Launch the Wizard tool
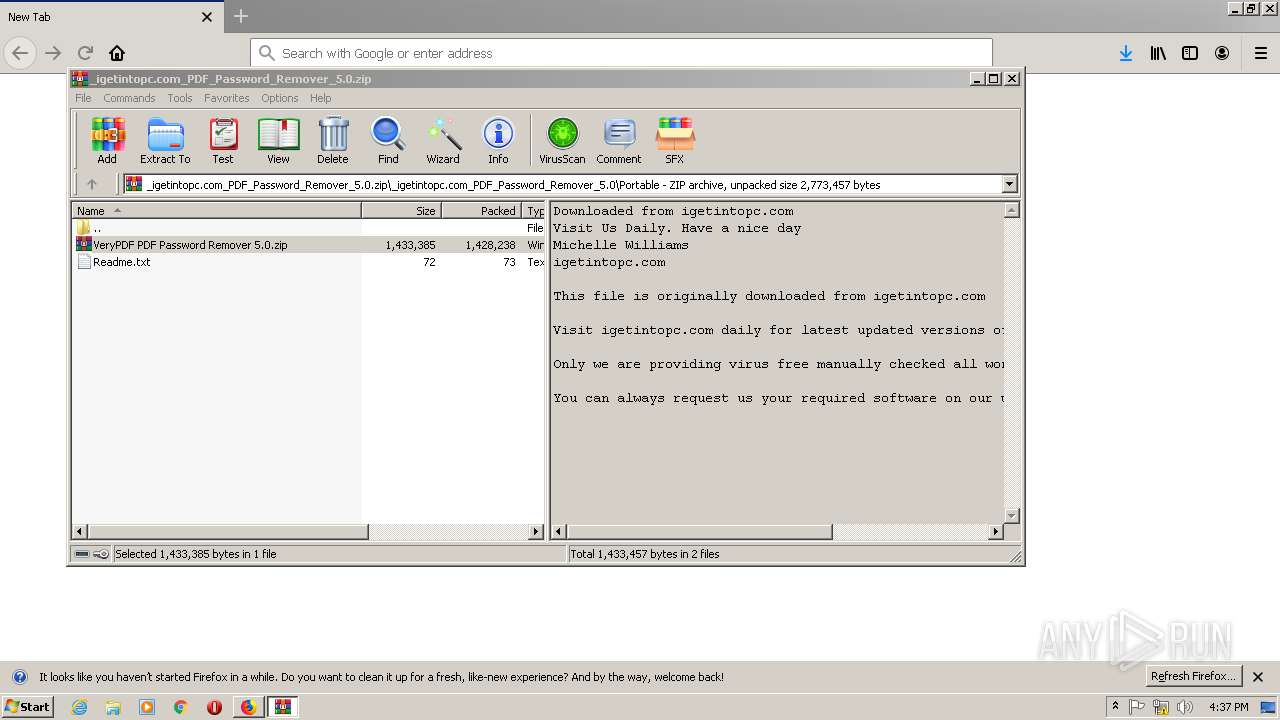The width and height of the screenshot is (1280, 720). (443, 140)
